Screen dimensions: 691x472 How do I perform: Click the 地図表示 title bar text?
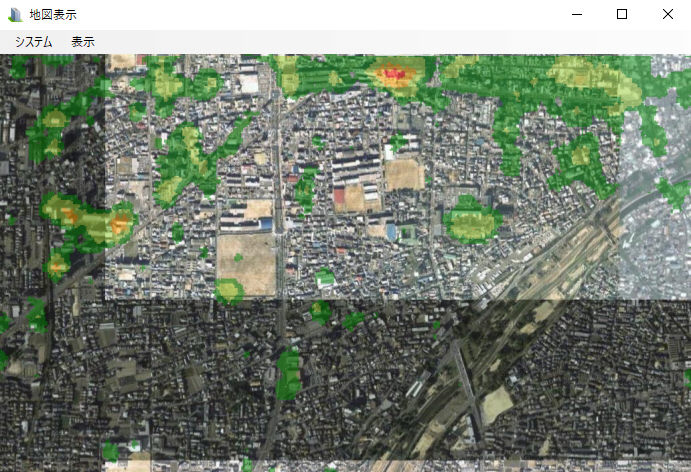click(x=53, y=15)
